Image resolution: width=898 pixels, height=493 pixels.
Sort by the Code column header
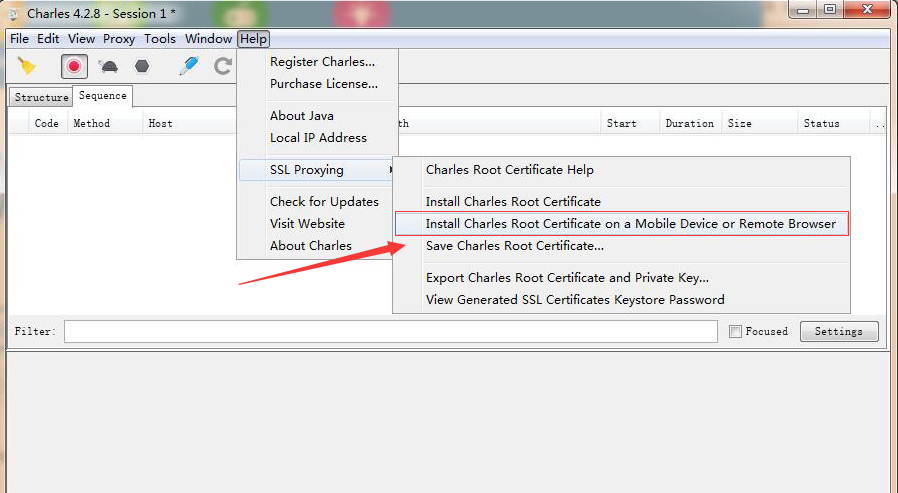point(46,123)
